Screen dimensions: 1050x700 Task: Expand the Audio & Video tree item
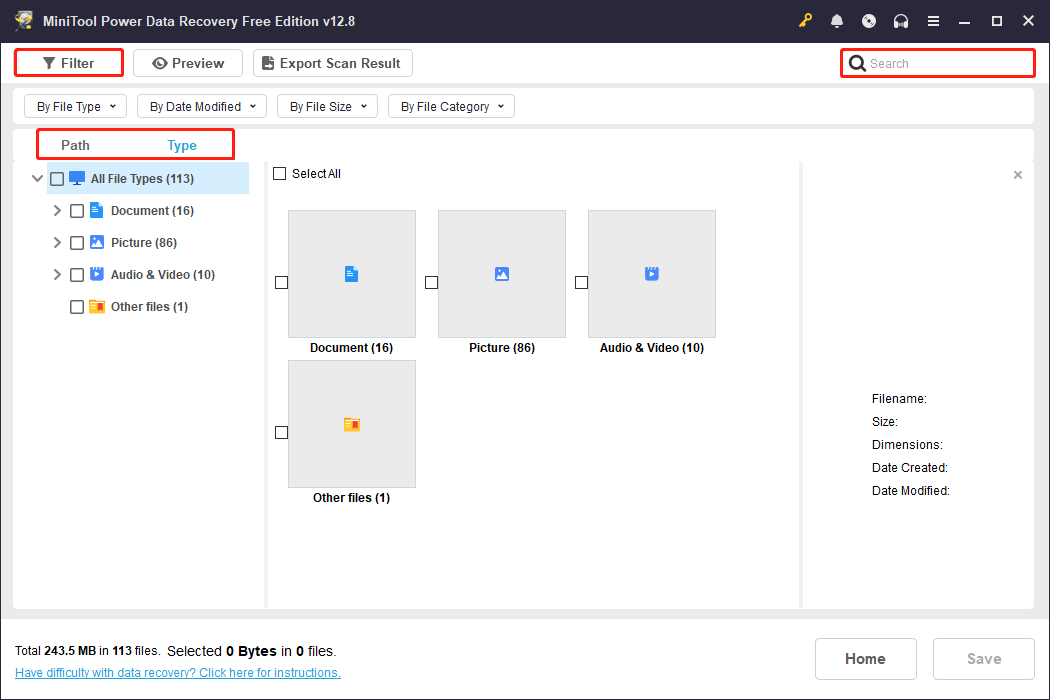[57, 274]
